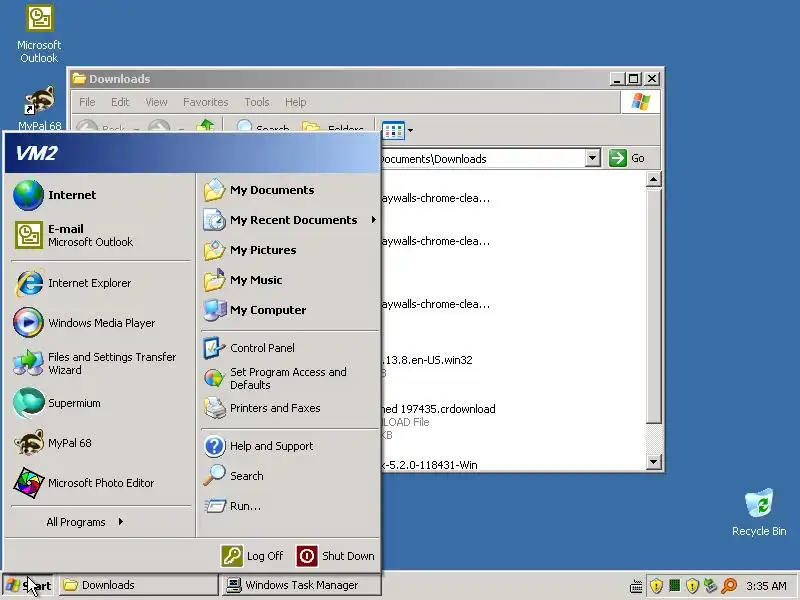Expand All Programs menu

point(85,522)
